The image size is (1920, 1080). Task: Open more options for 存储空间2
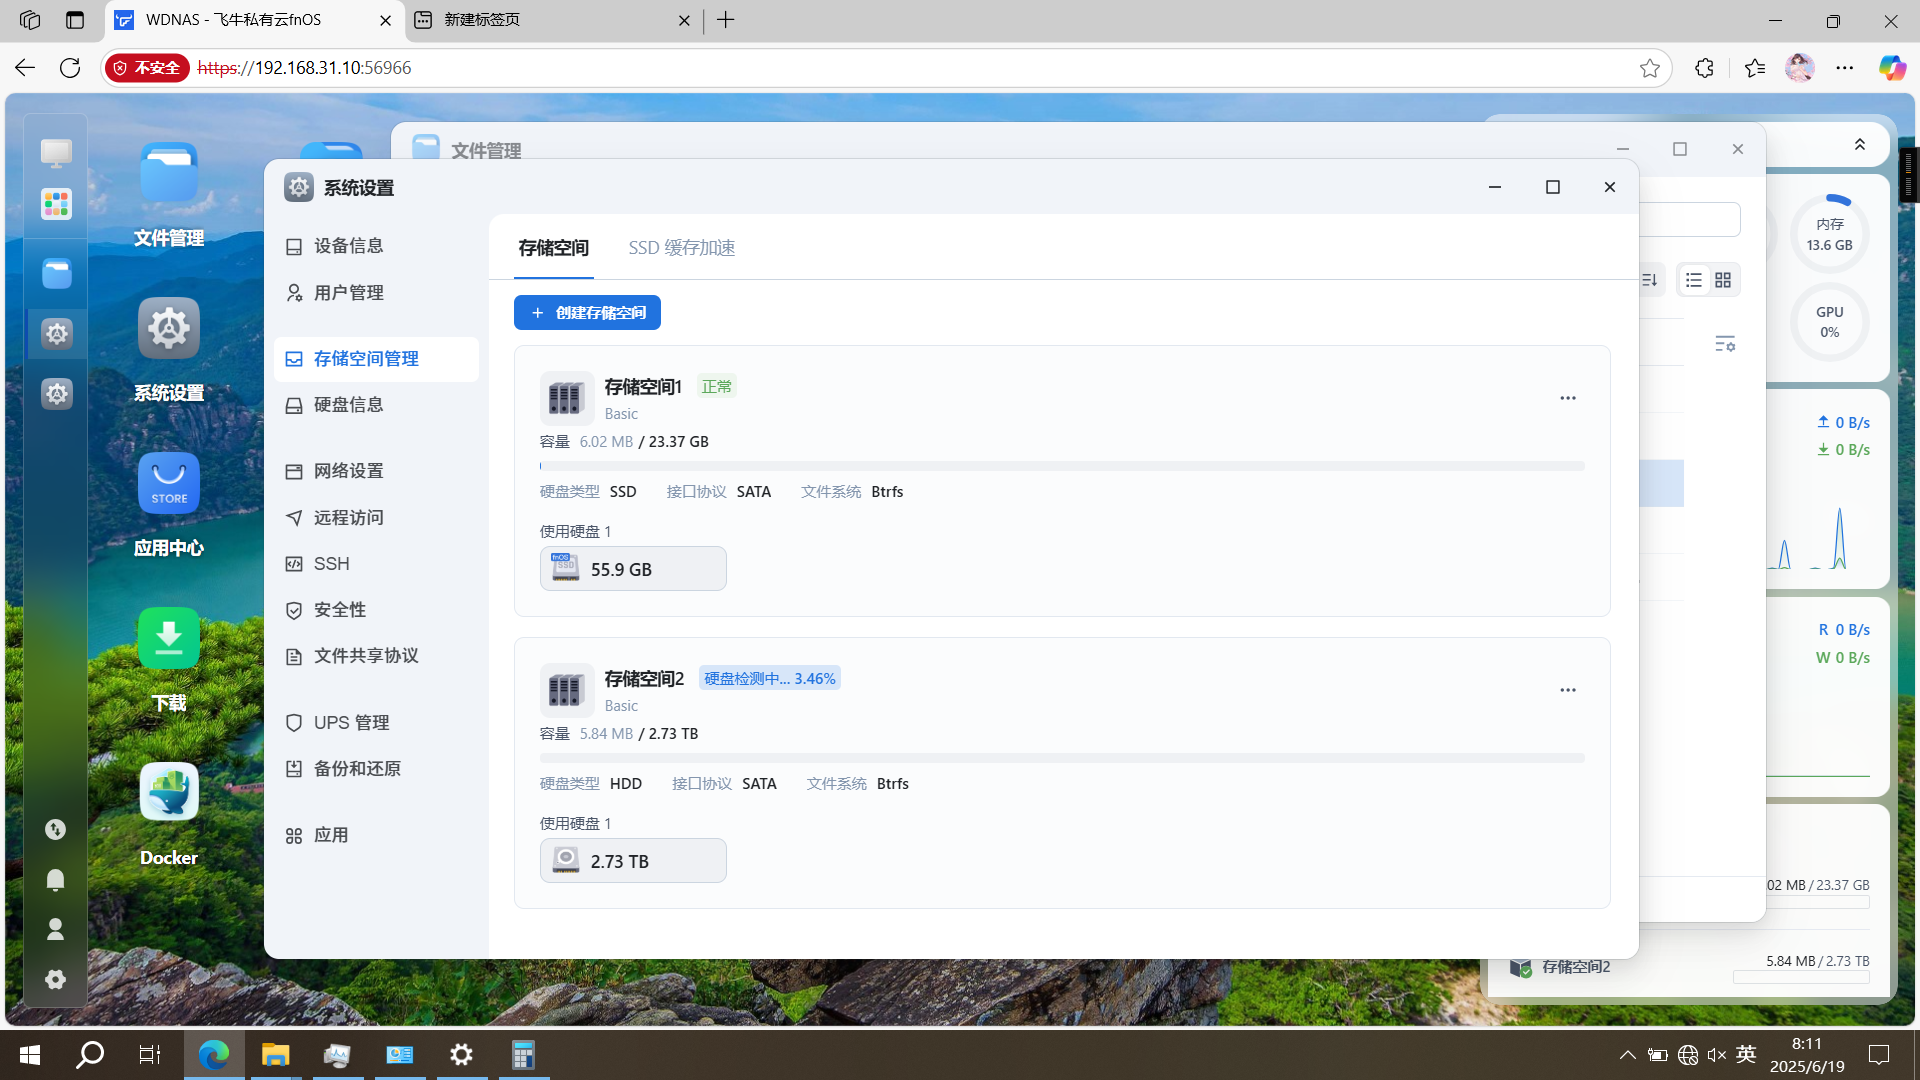click(1567, 690)
